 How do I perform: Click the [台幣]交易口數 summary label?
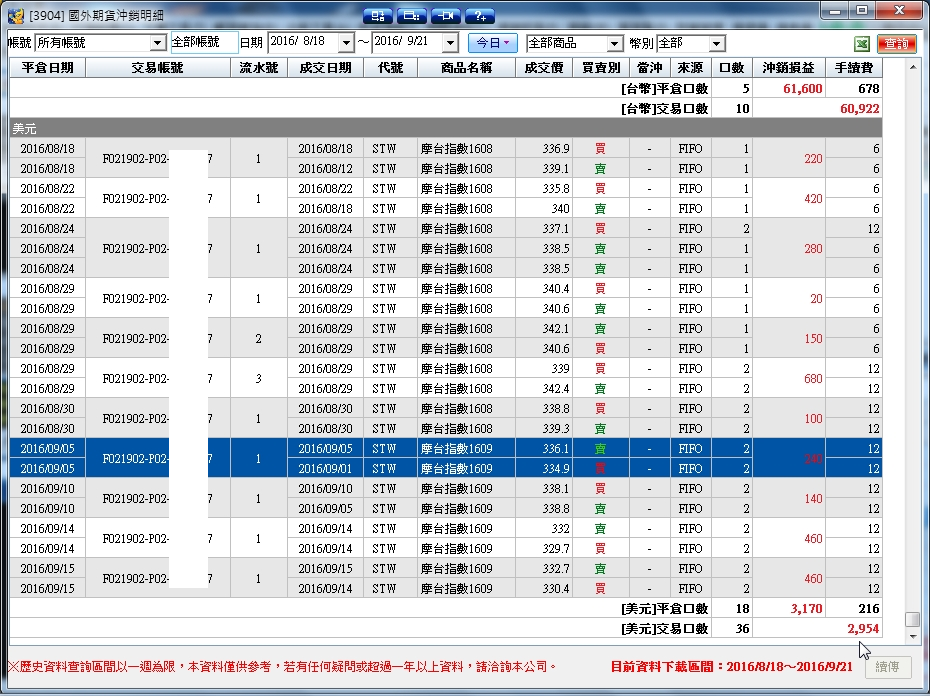tap(664, 109)
